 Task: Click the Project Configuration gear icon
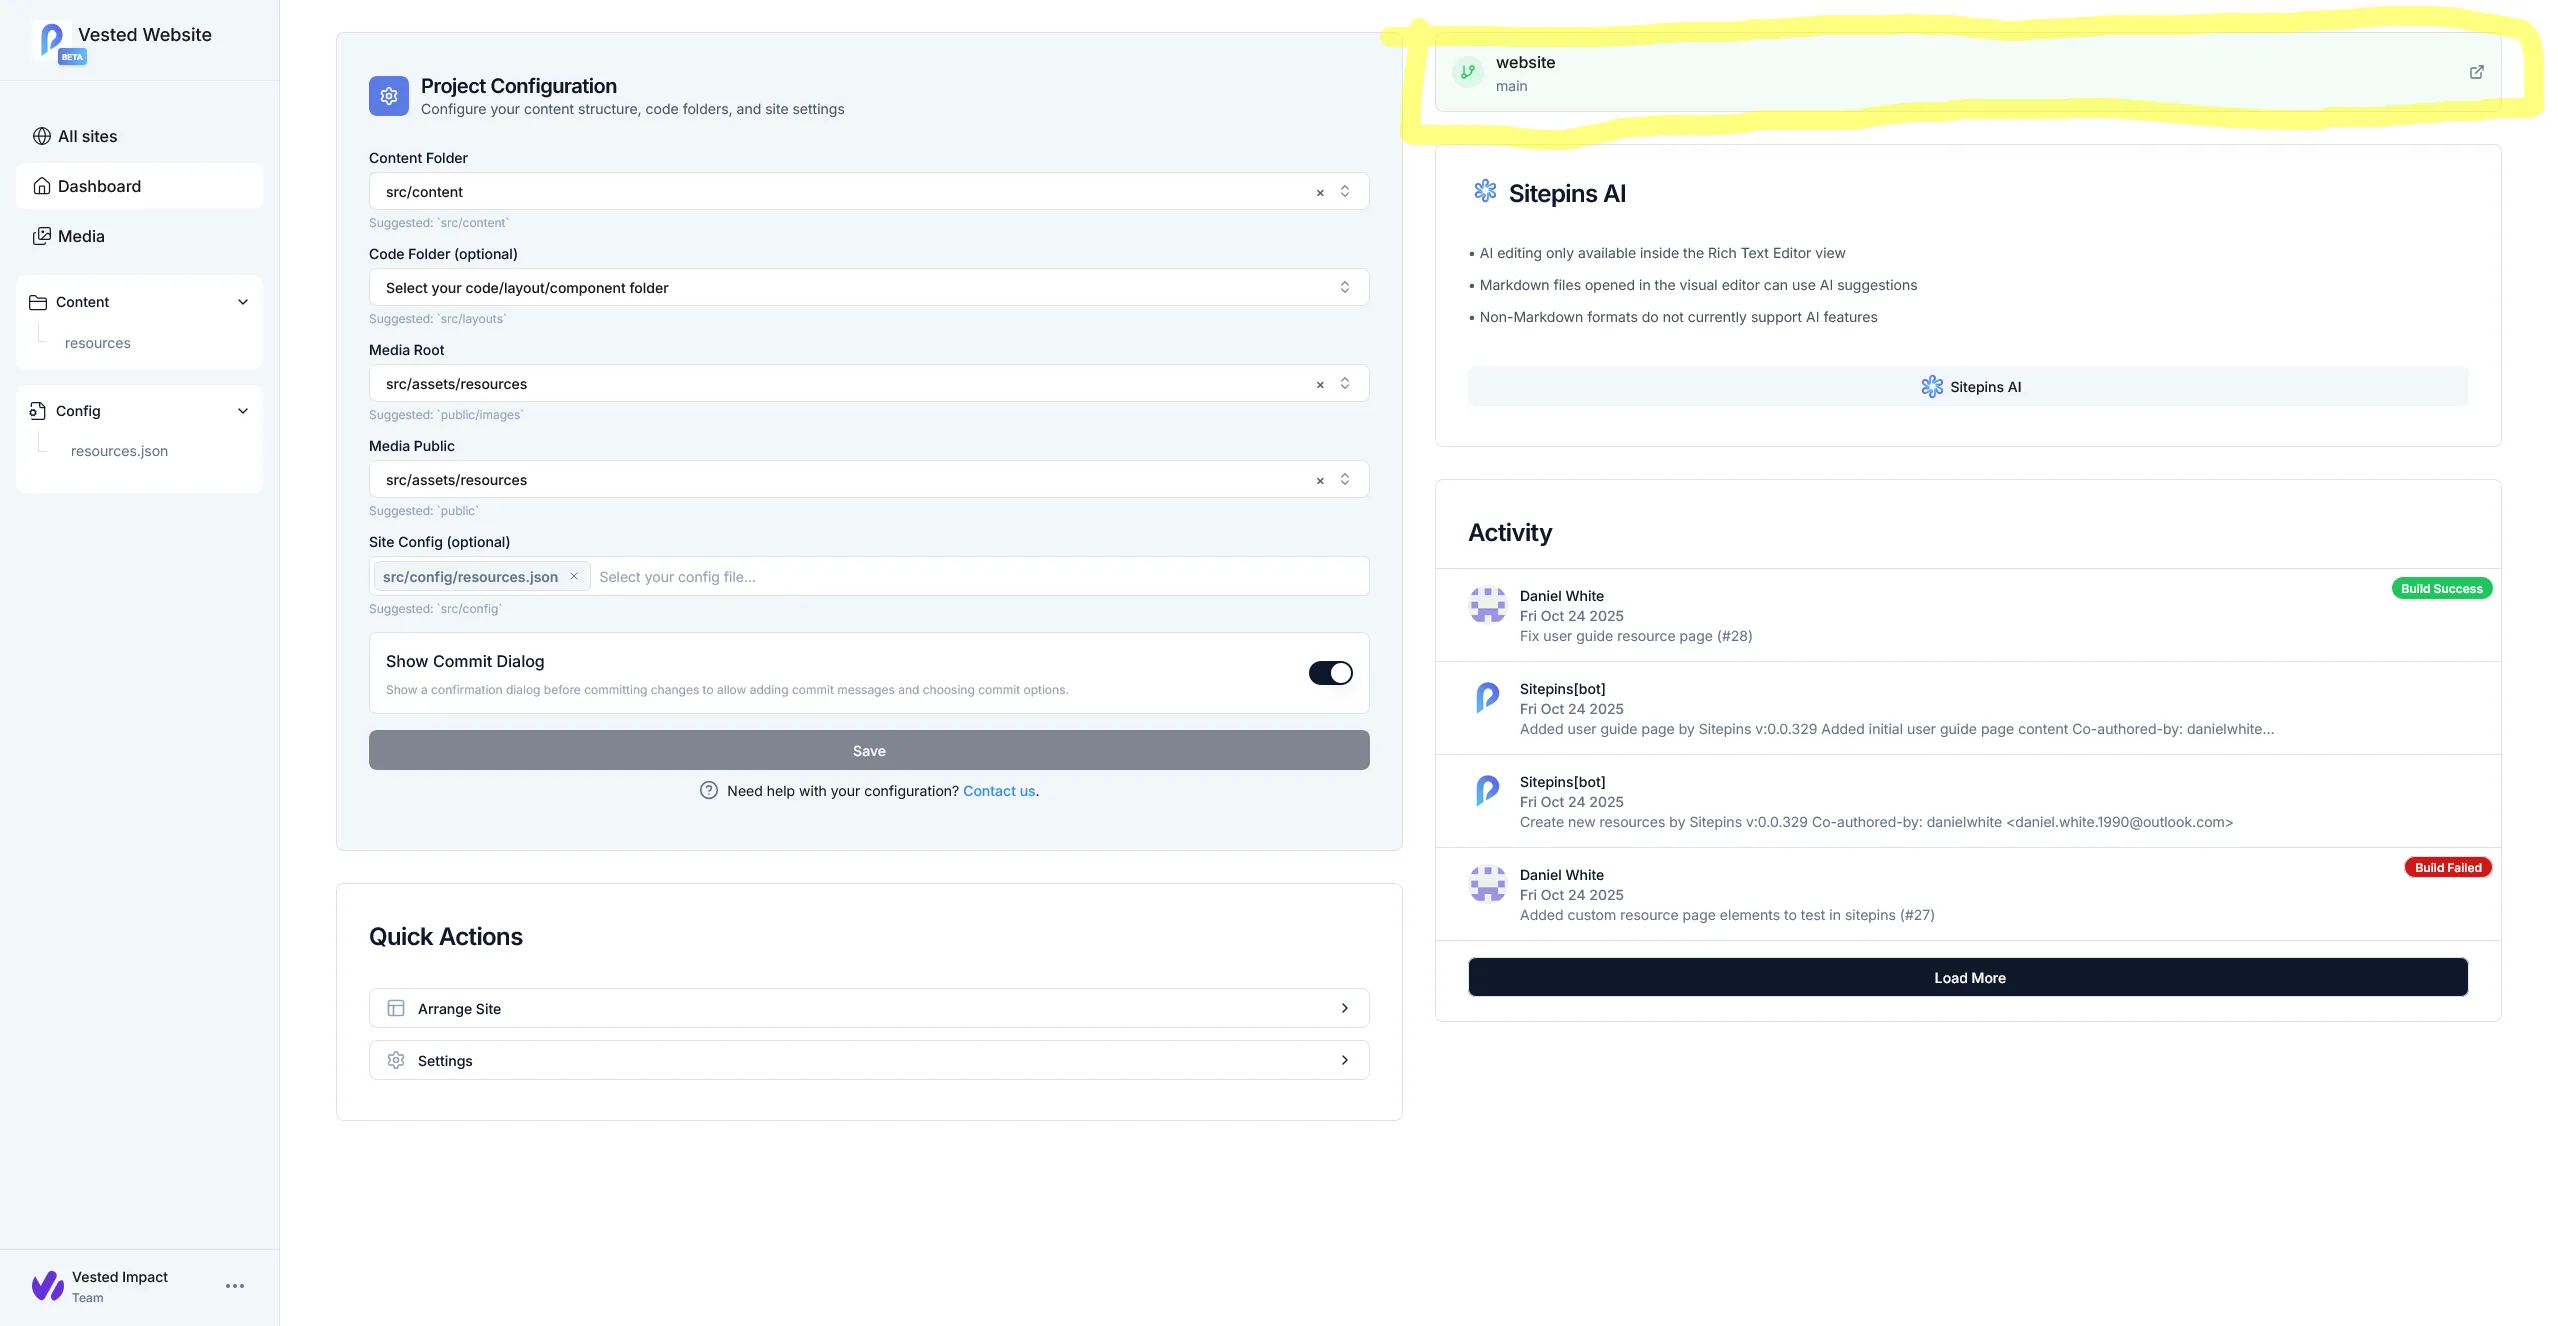(x=389, y=95)
